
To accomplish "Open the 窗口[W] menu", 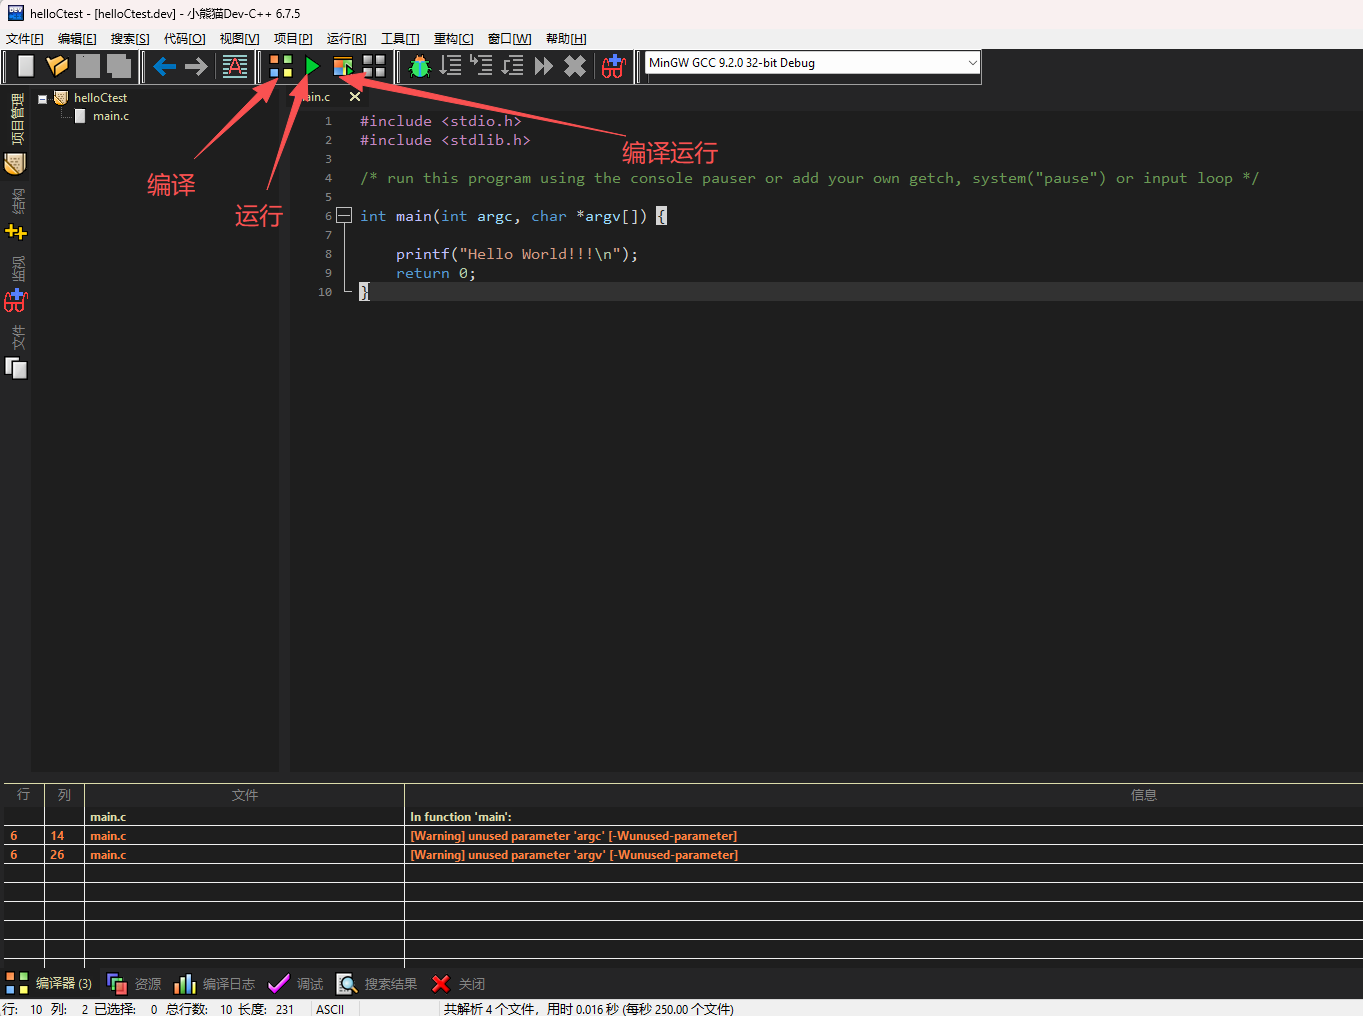I will pyautogui.click(x=510, y=39).
